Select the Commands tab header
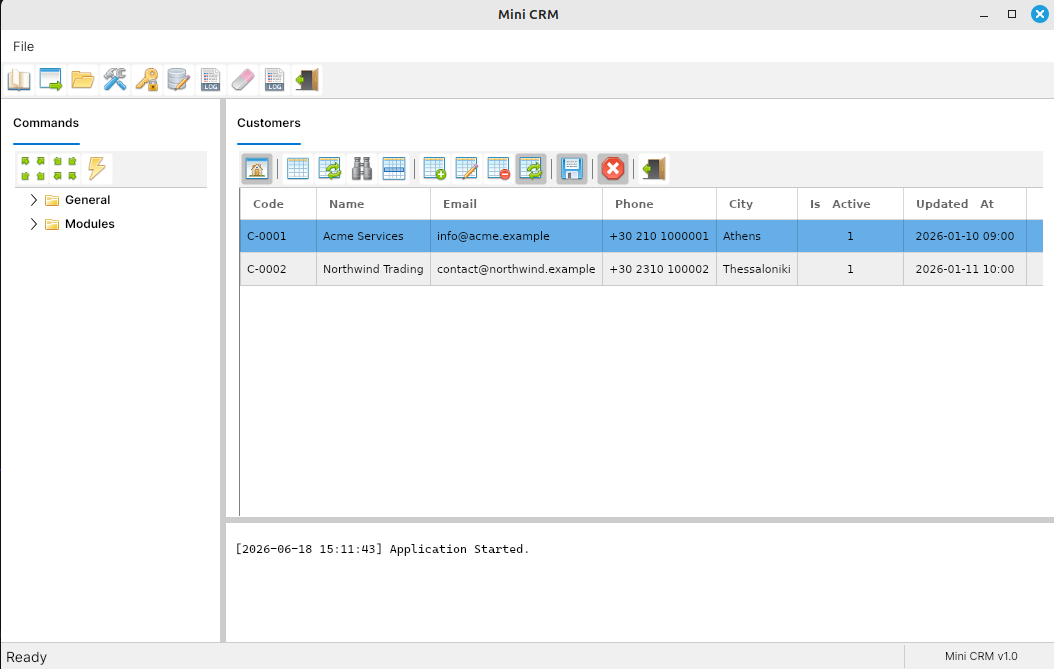The height and width of the screenshot is (669, 1054). (x=46, y=123)
